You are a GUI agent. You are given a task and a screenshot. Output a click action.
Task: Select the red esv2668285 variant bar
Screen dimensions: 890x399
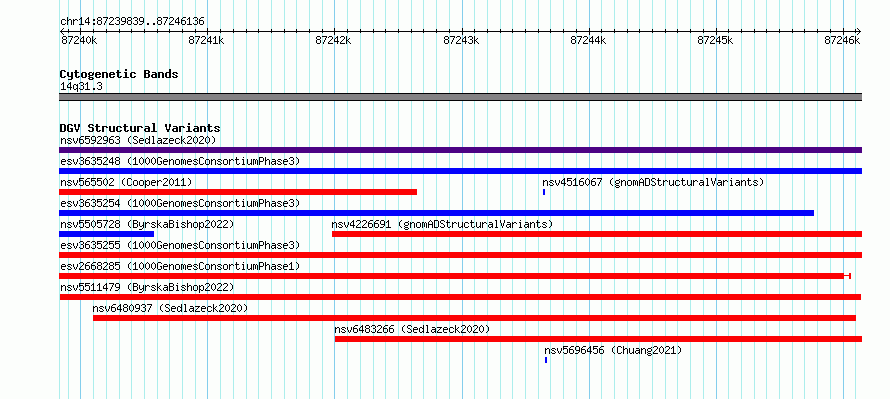(x=455, y=276)
